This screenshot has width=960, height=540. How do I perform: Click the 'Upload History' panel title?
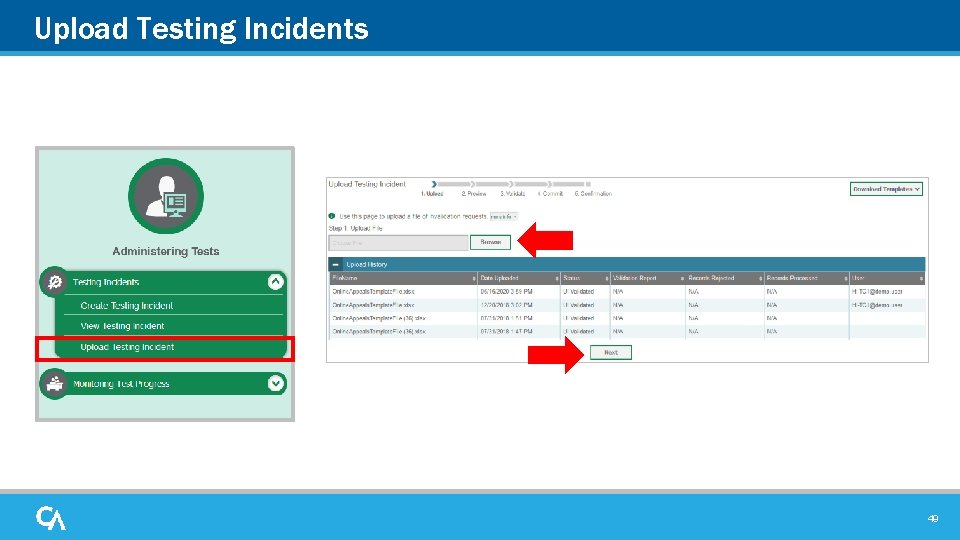click(x=367, y=264)
